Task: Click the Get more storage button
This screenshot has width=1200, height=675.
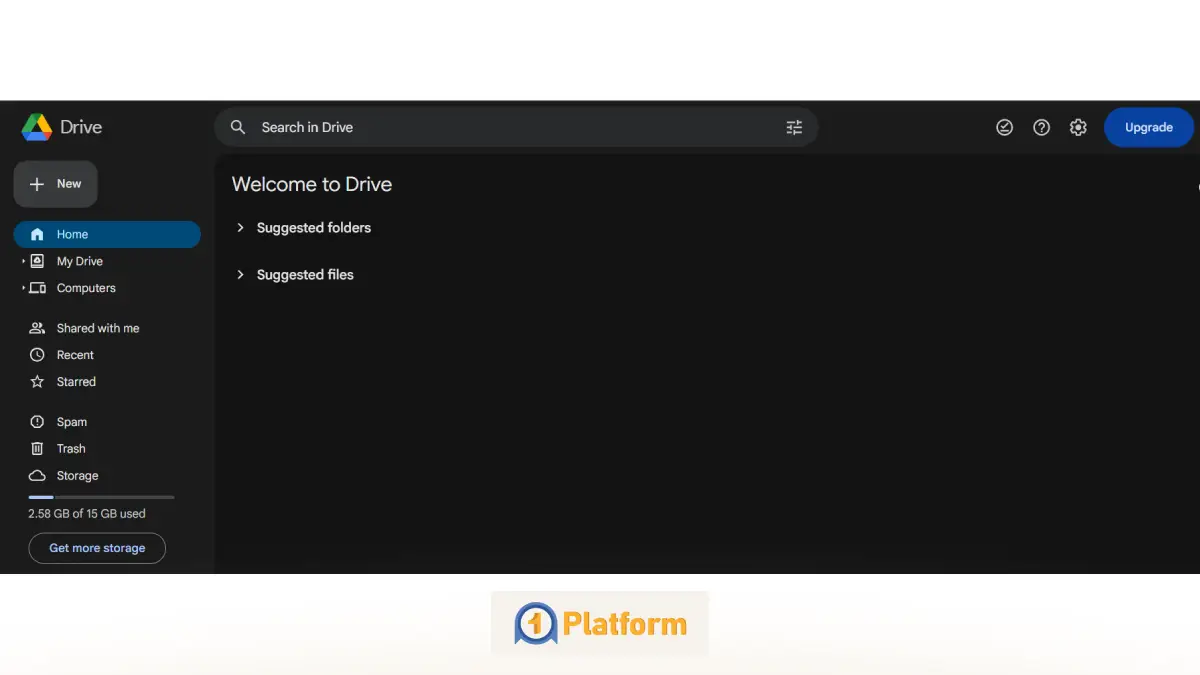Action: [97, 548]
